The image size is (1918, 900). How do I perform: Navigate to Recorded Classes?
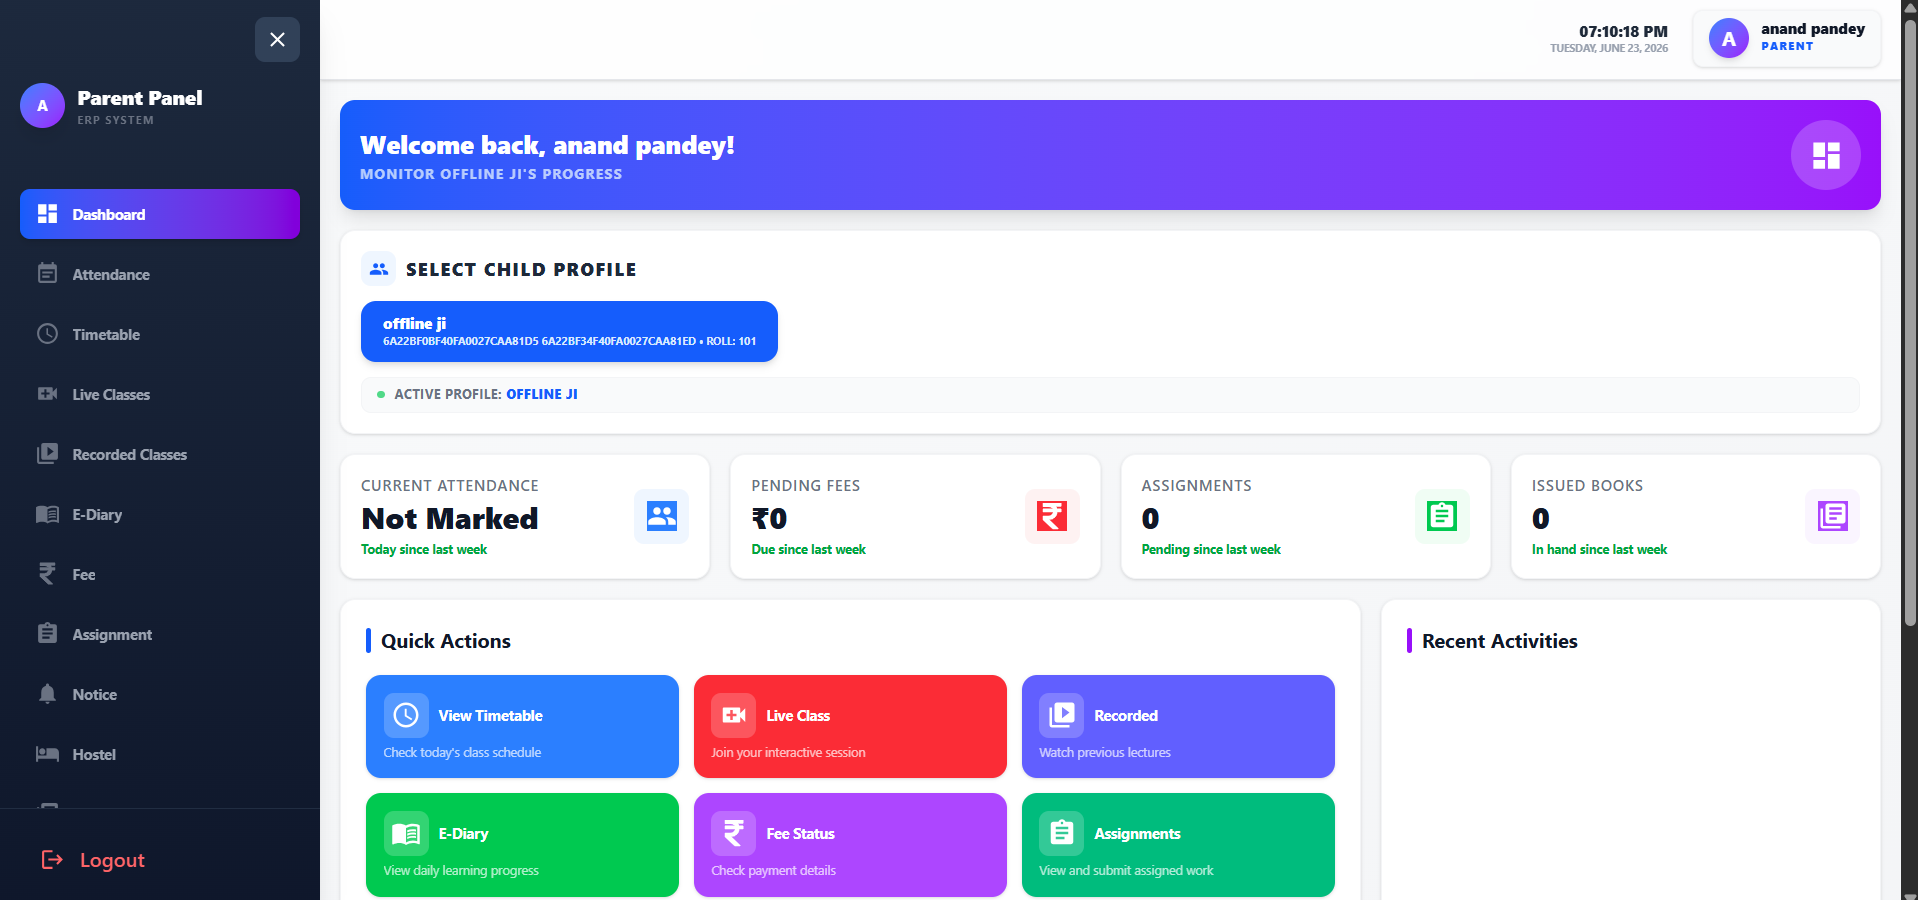160,454
